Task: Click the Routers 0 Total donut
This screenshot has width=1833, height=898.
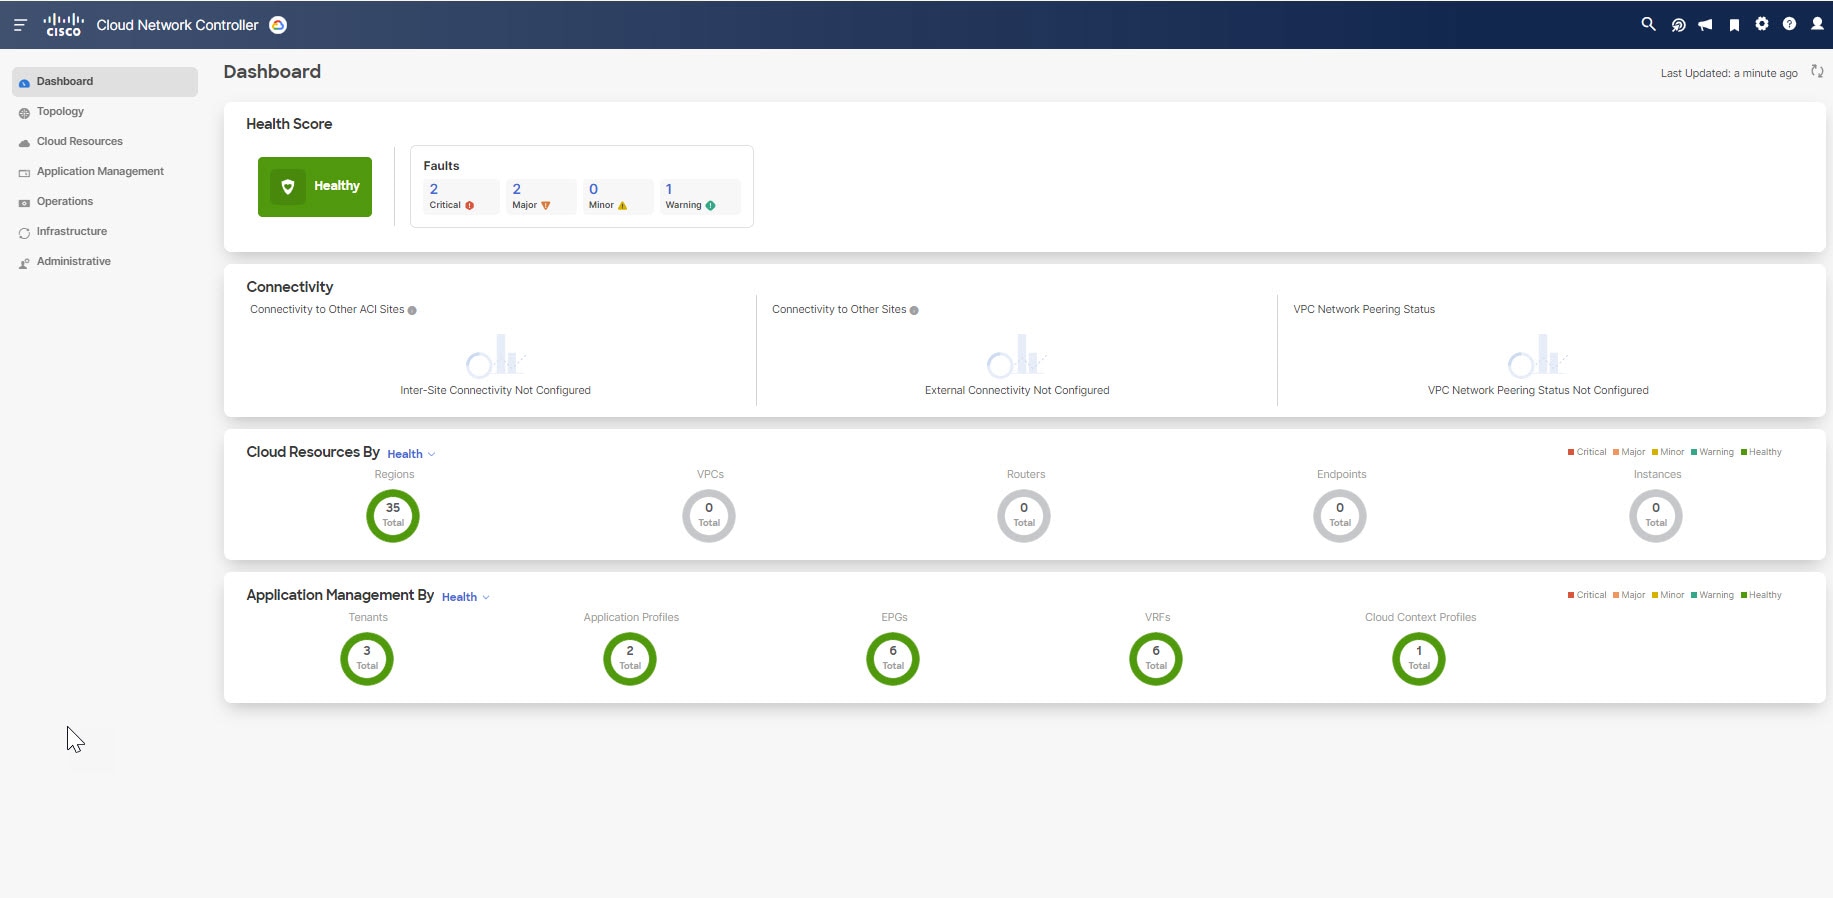Action: [x=1024, y=516]
